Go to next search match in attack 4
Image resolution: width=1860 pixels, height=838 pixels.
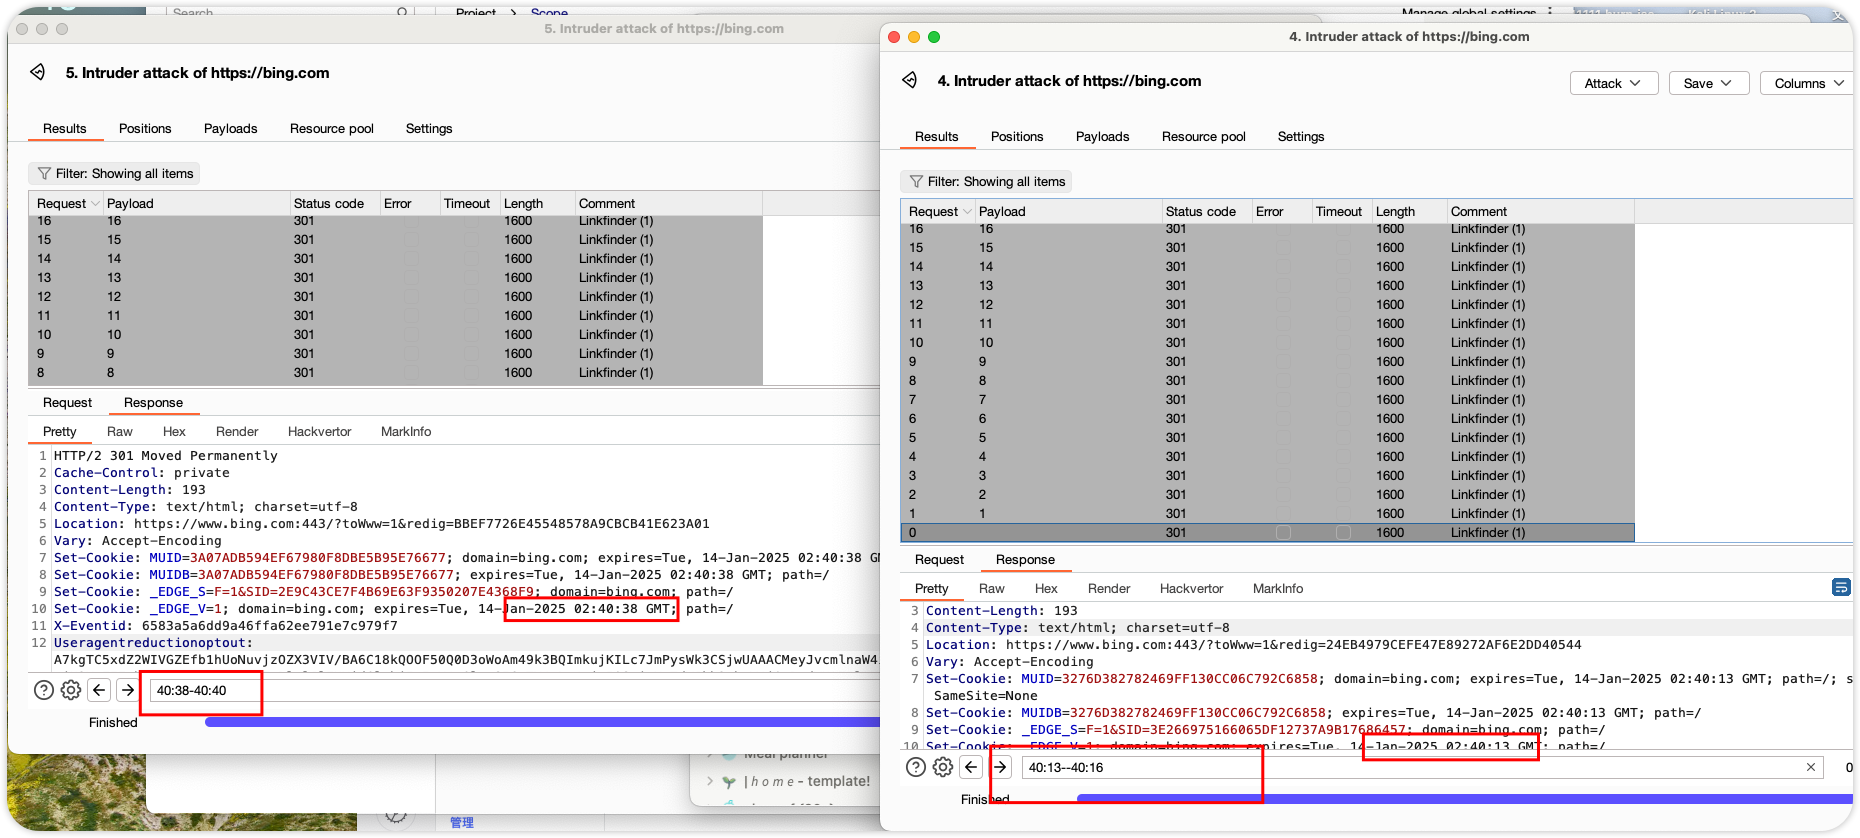(x=1001, y=767)
